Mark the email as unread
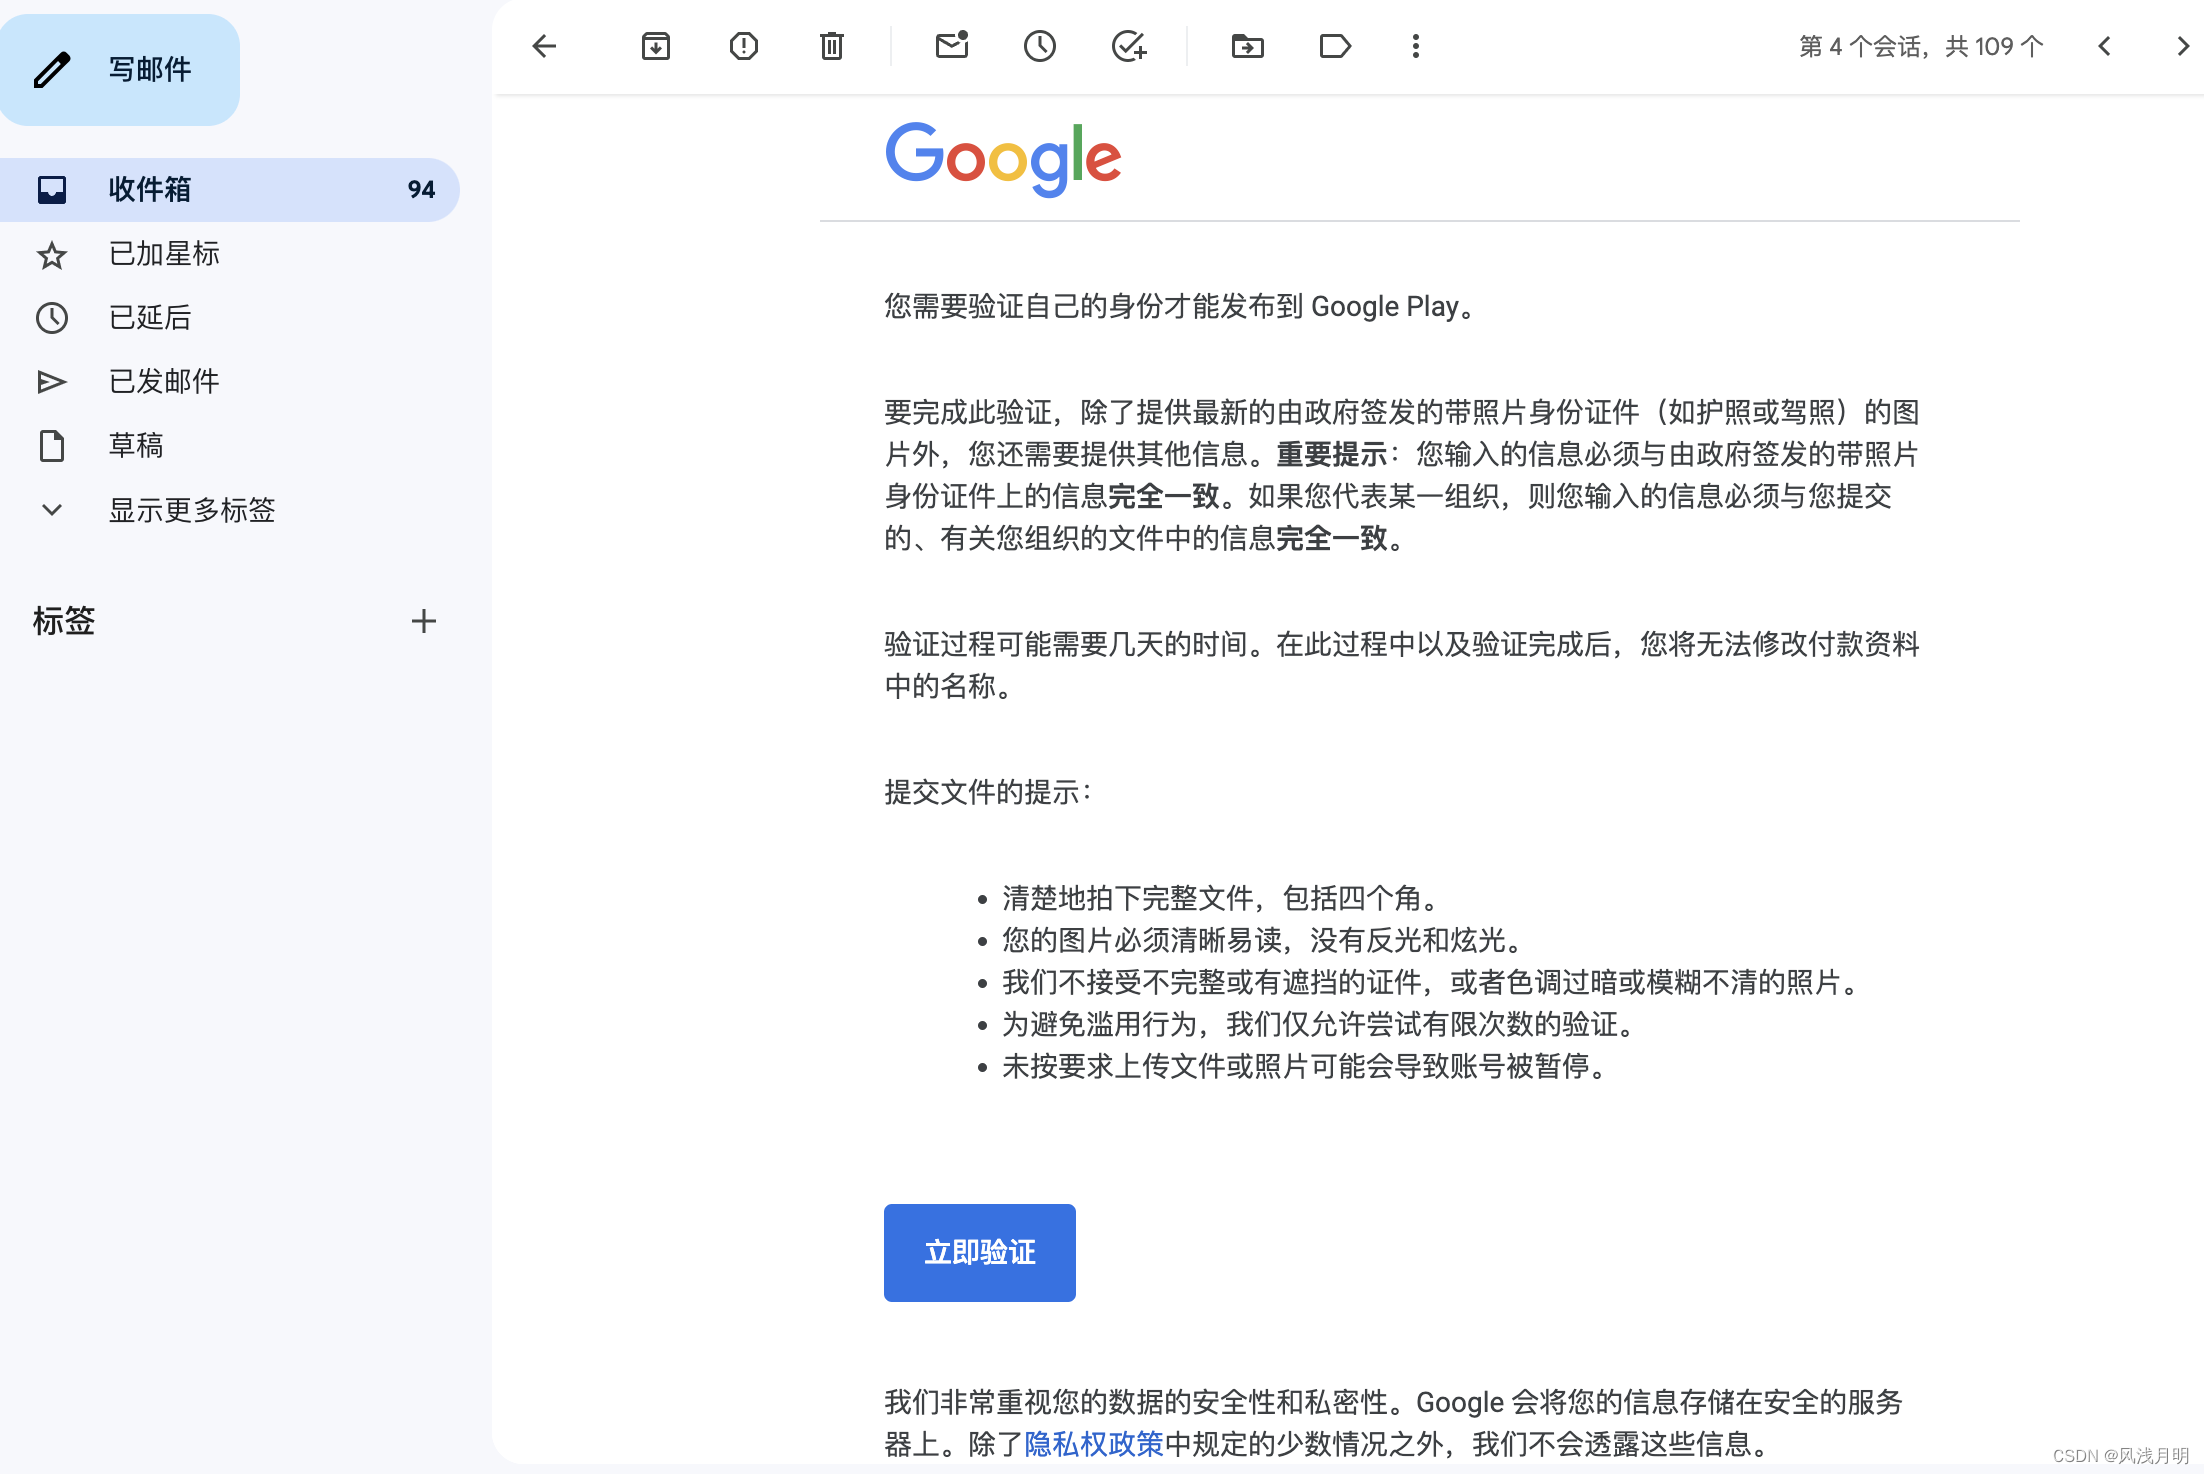This screenshot has width=2204, height=1474. [x=952, y=46]
